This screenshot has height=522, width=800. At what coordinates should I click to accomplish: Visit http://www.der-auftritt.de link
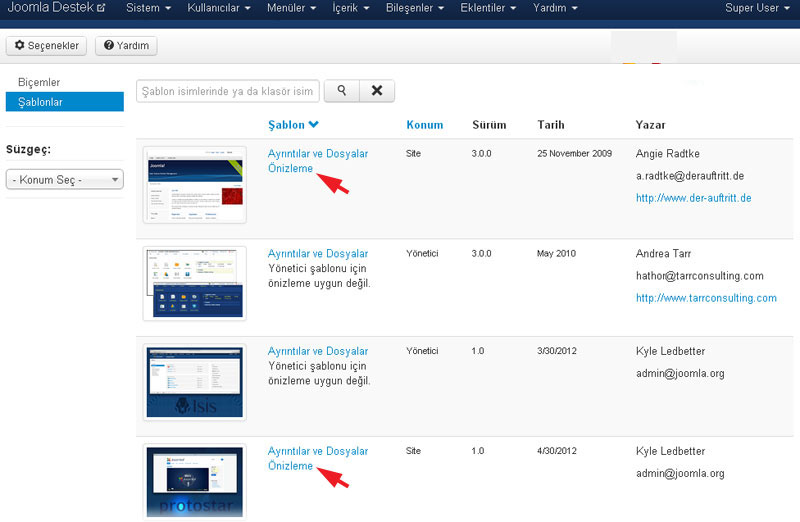[x=693, y=198]
